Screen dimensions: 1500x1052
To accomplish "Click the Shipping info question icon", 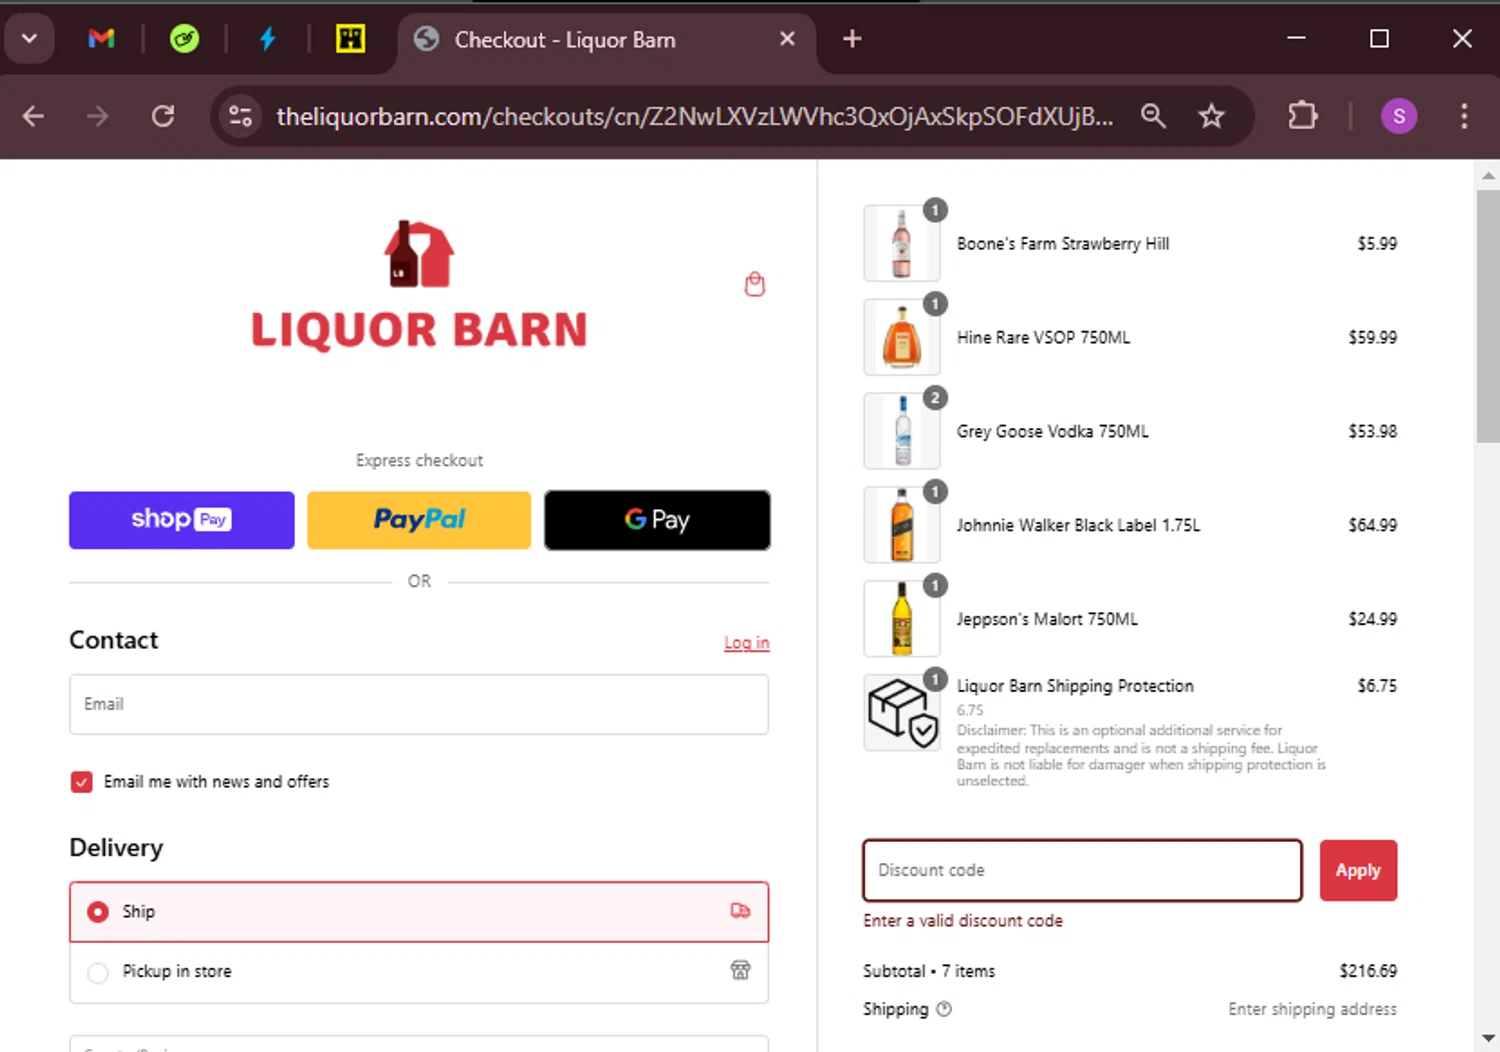I will click(x=943, y=1009).
